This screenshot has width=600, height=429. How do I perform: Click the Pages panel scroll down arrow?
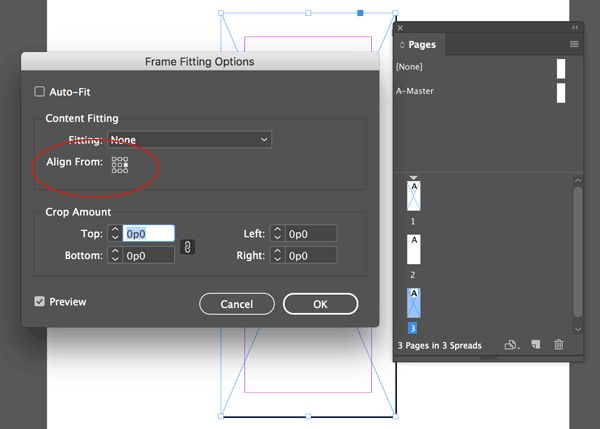(578, 329)
